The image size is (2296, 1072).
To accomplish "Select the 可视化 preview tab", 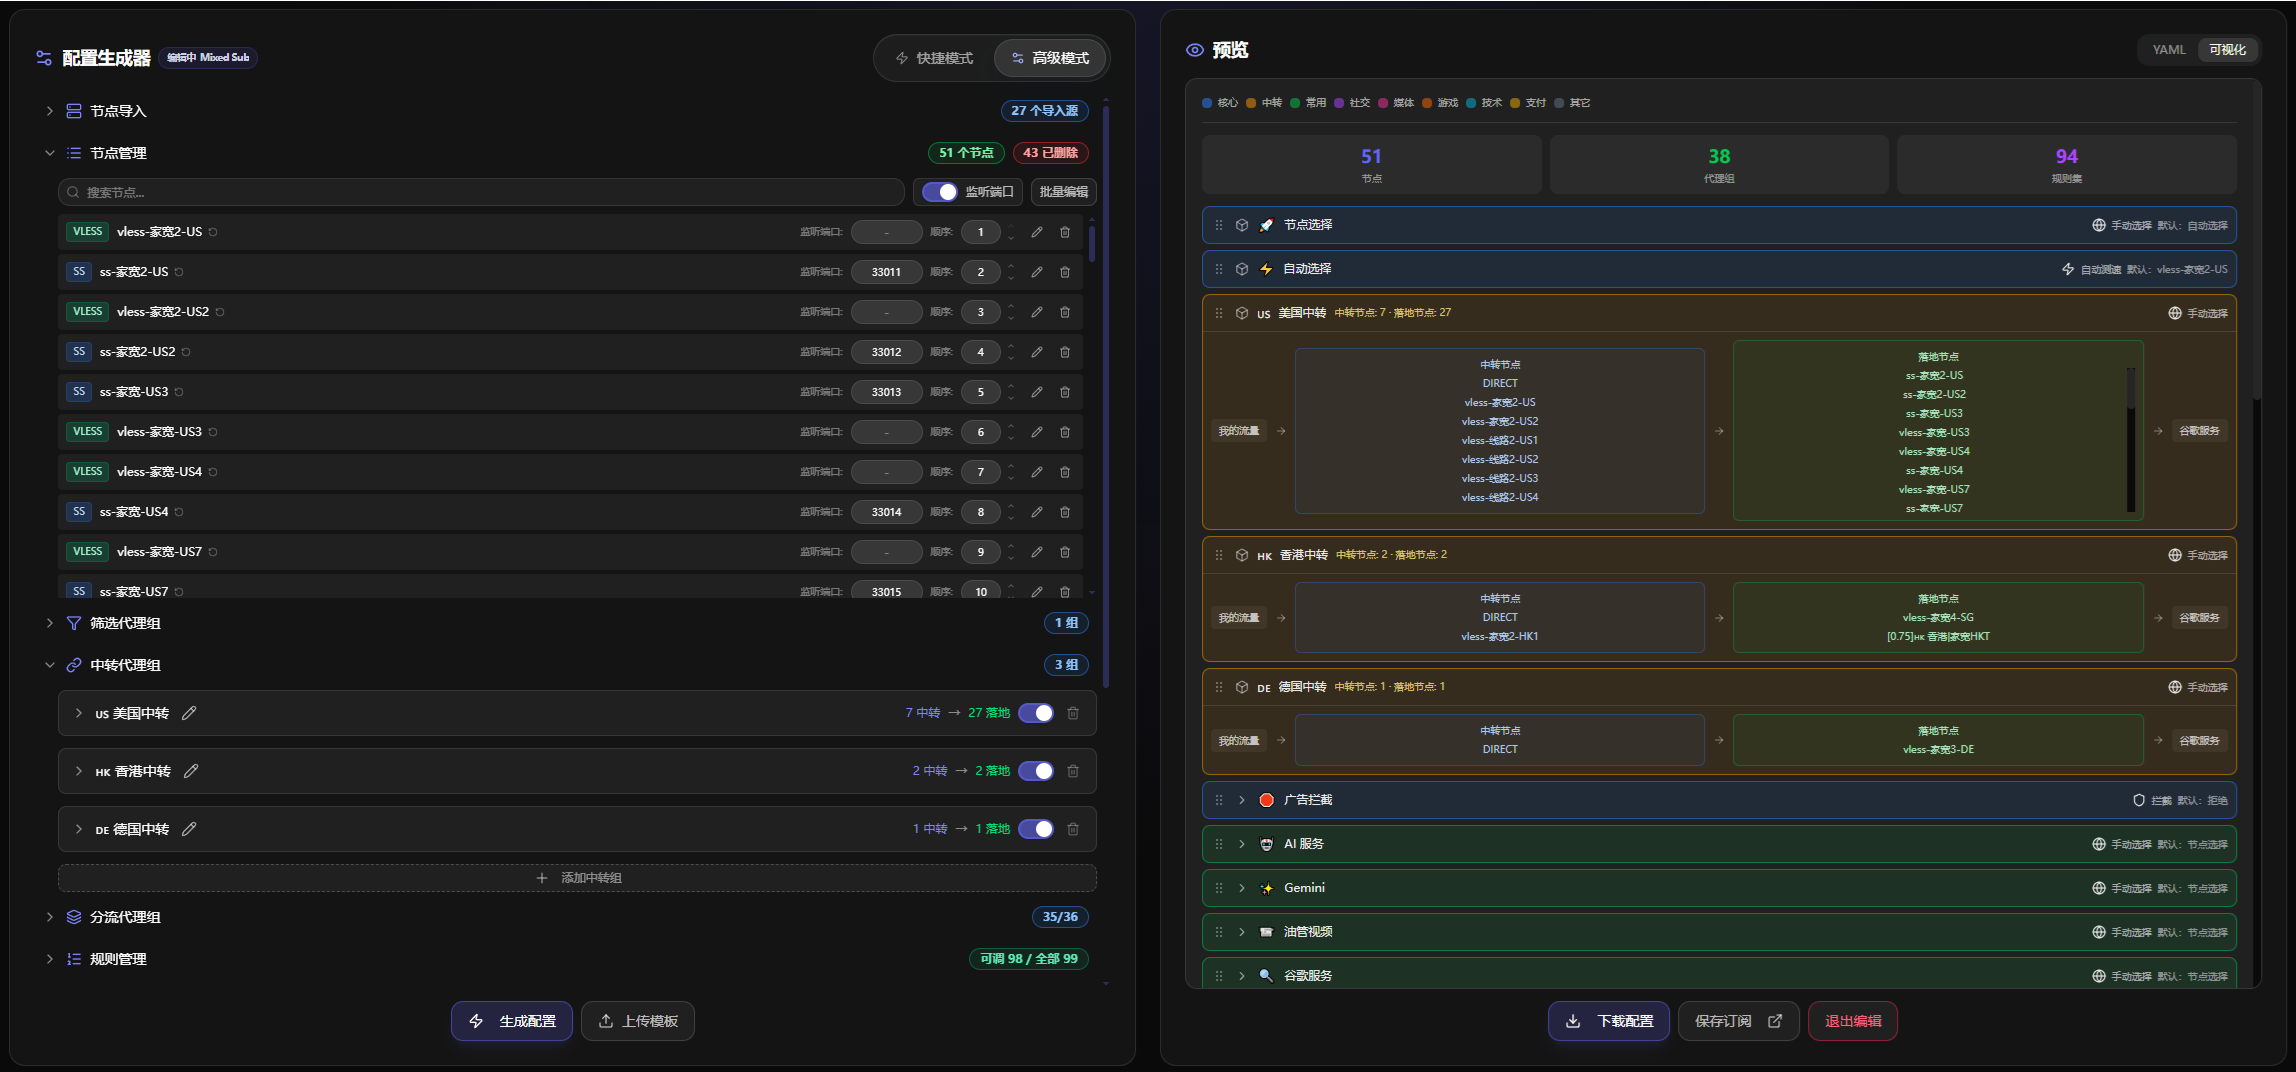I will pos(2227,50).
